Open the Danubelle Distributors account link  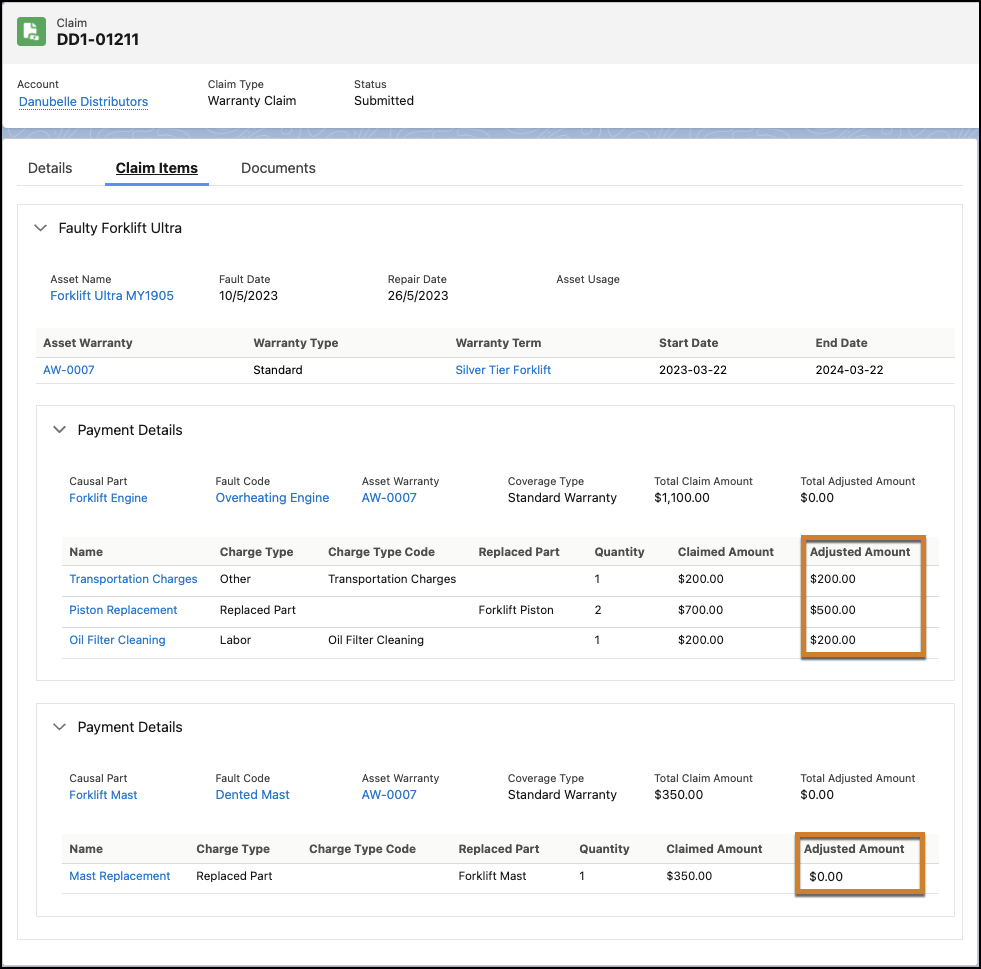[83, 101]
